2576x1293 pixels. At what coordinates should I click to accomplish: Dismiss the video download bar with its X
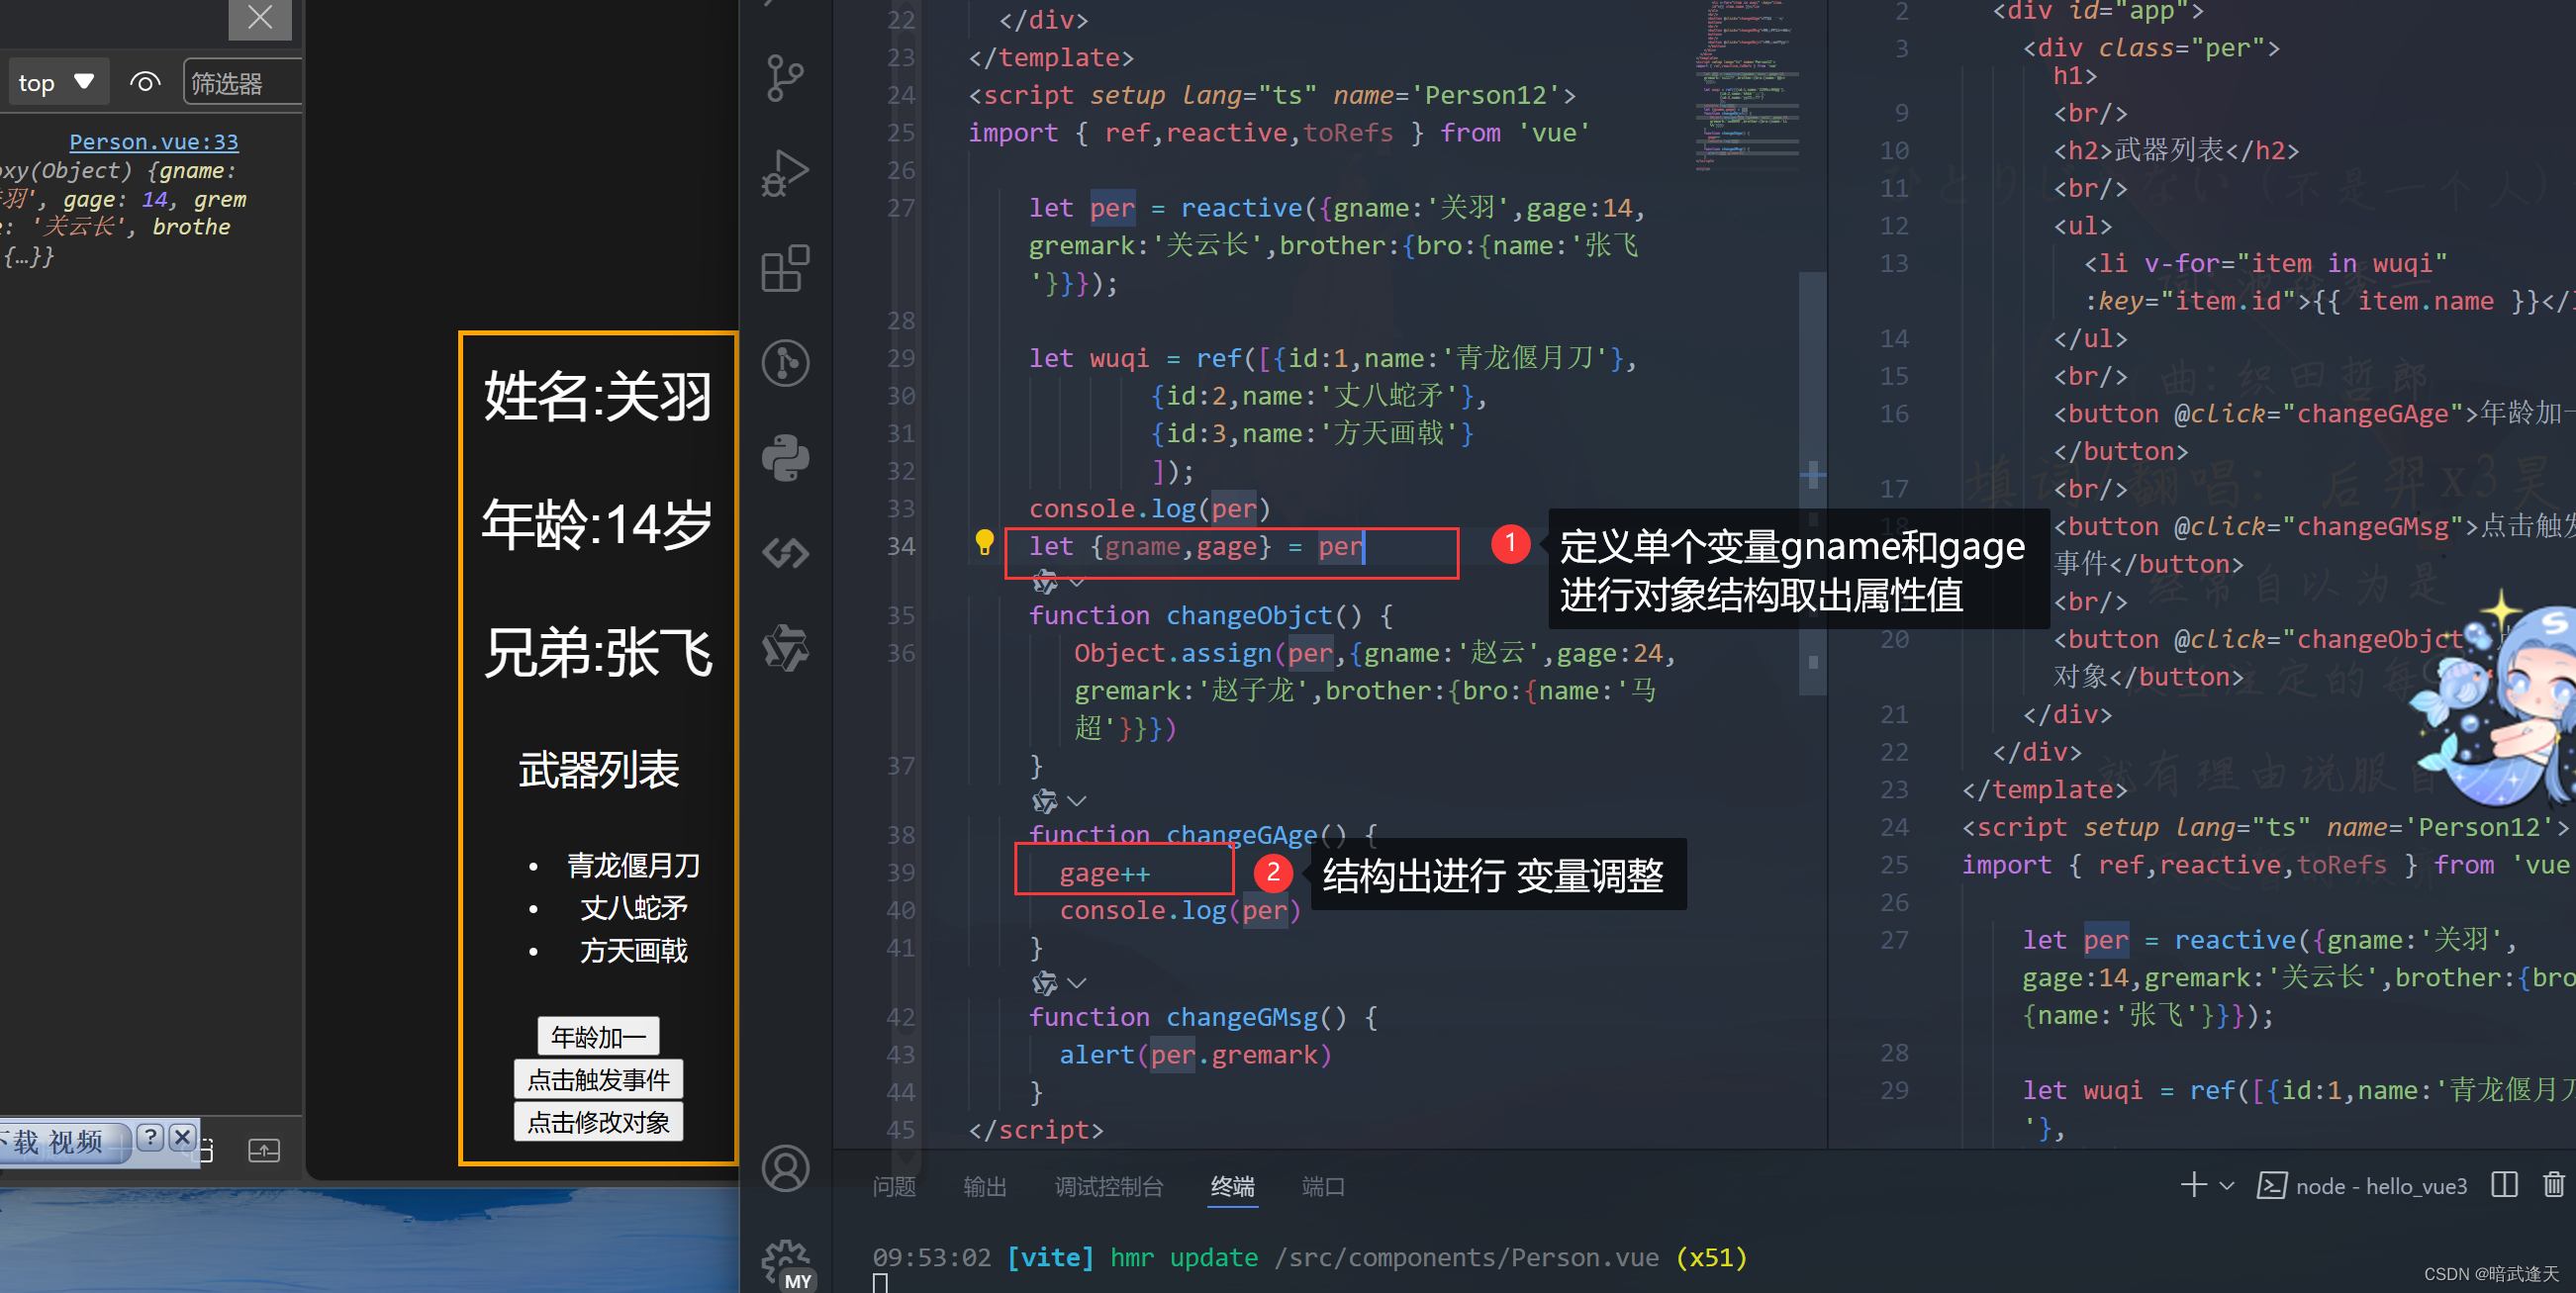182,1137
